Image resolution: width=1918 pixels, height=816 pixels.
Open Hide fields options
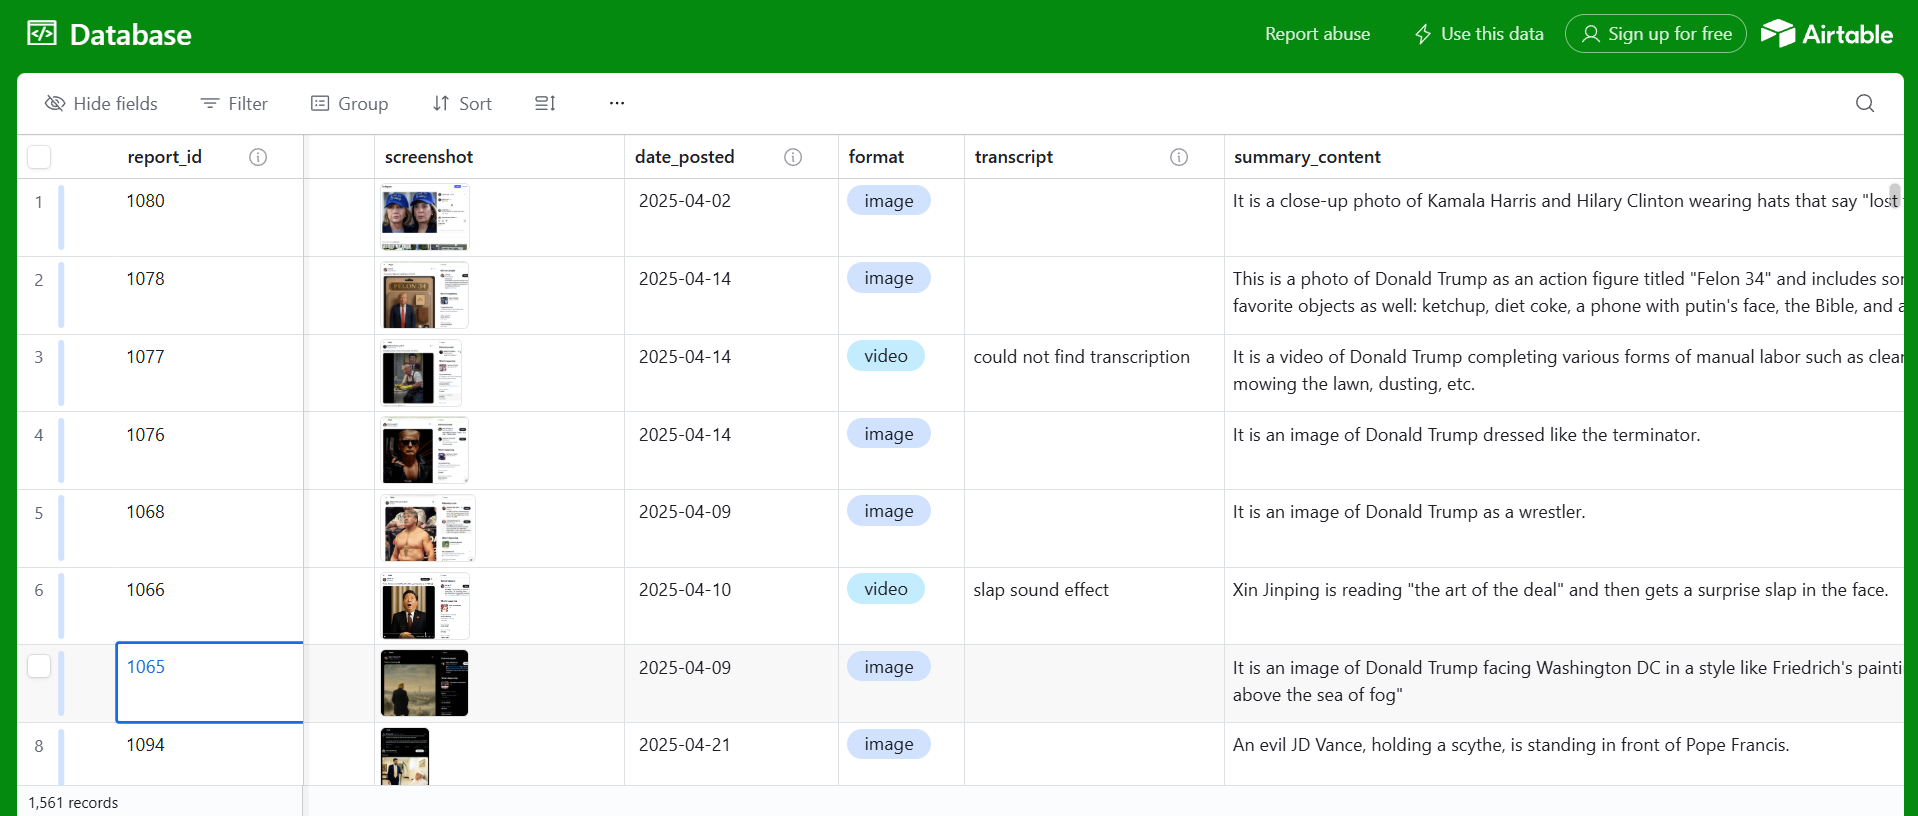click(102, 104)
